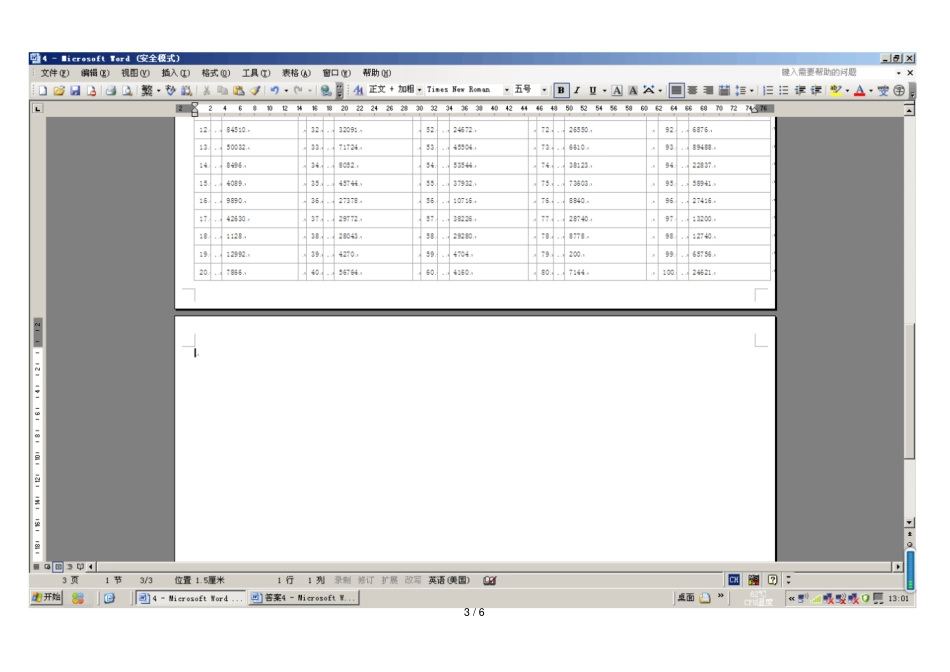The width and height of the screenshot is (950, 672).
Task: Click the phonetic guide 变 icon
Action: (x=883, y=90)
